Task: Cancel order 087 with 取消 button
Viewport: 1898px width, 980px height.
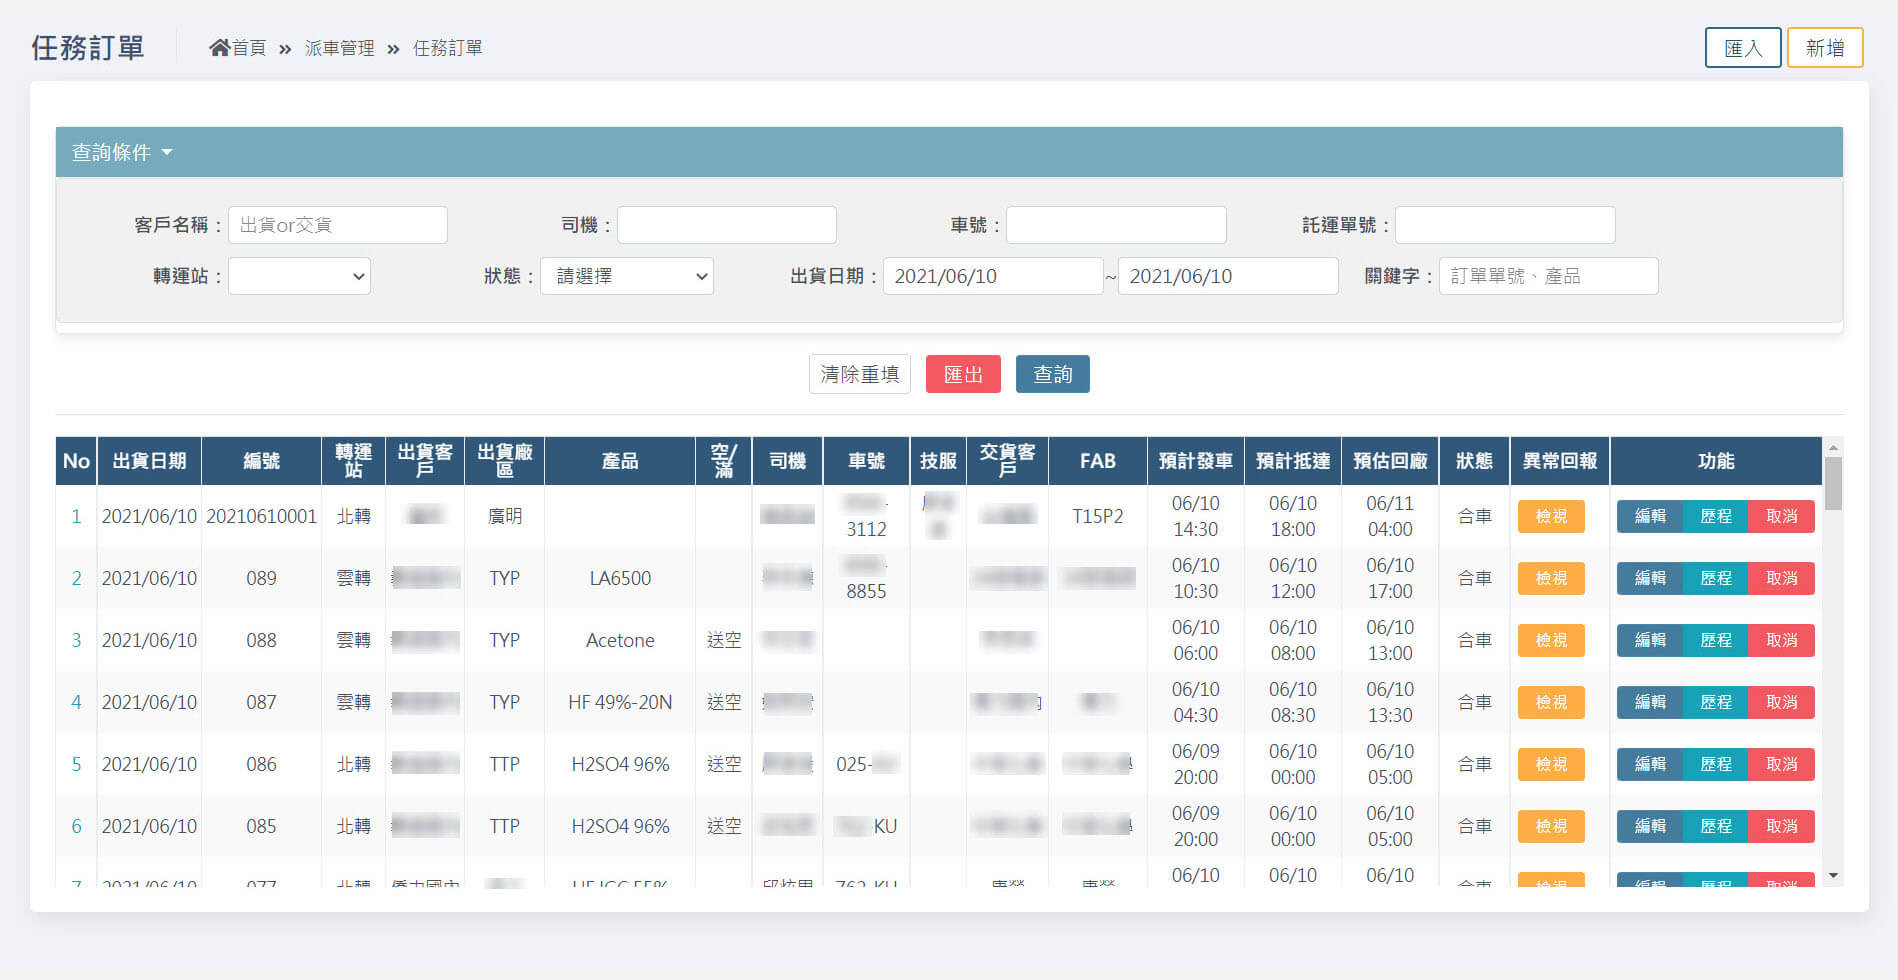Action: [x=1781, y=702]
